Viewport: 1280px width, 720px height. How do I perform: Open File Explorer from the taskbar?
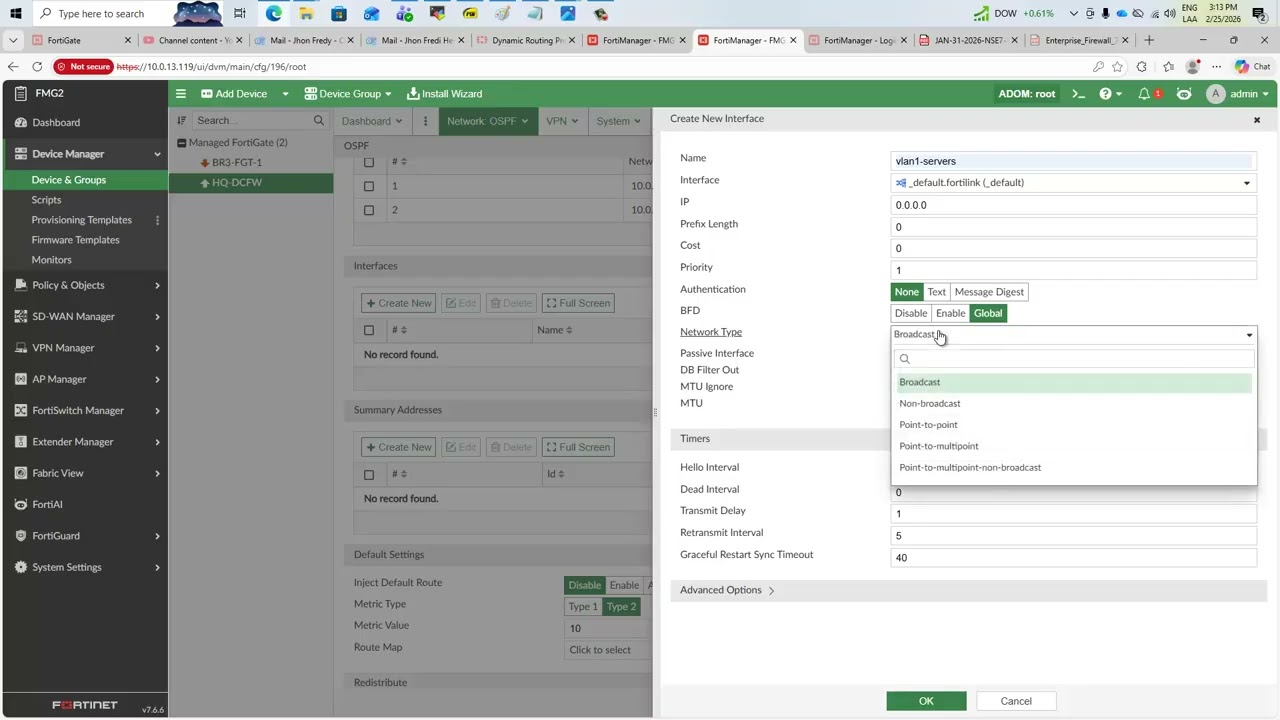[306, 14]
